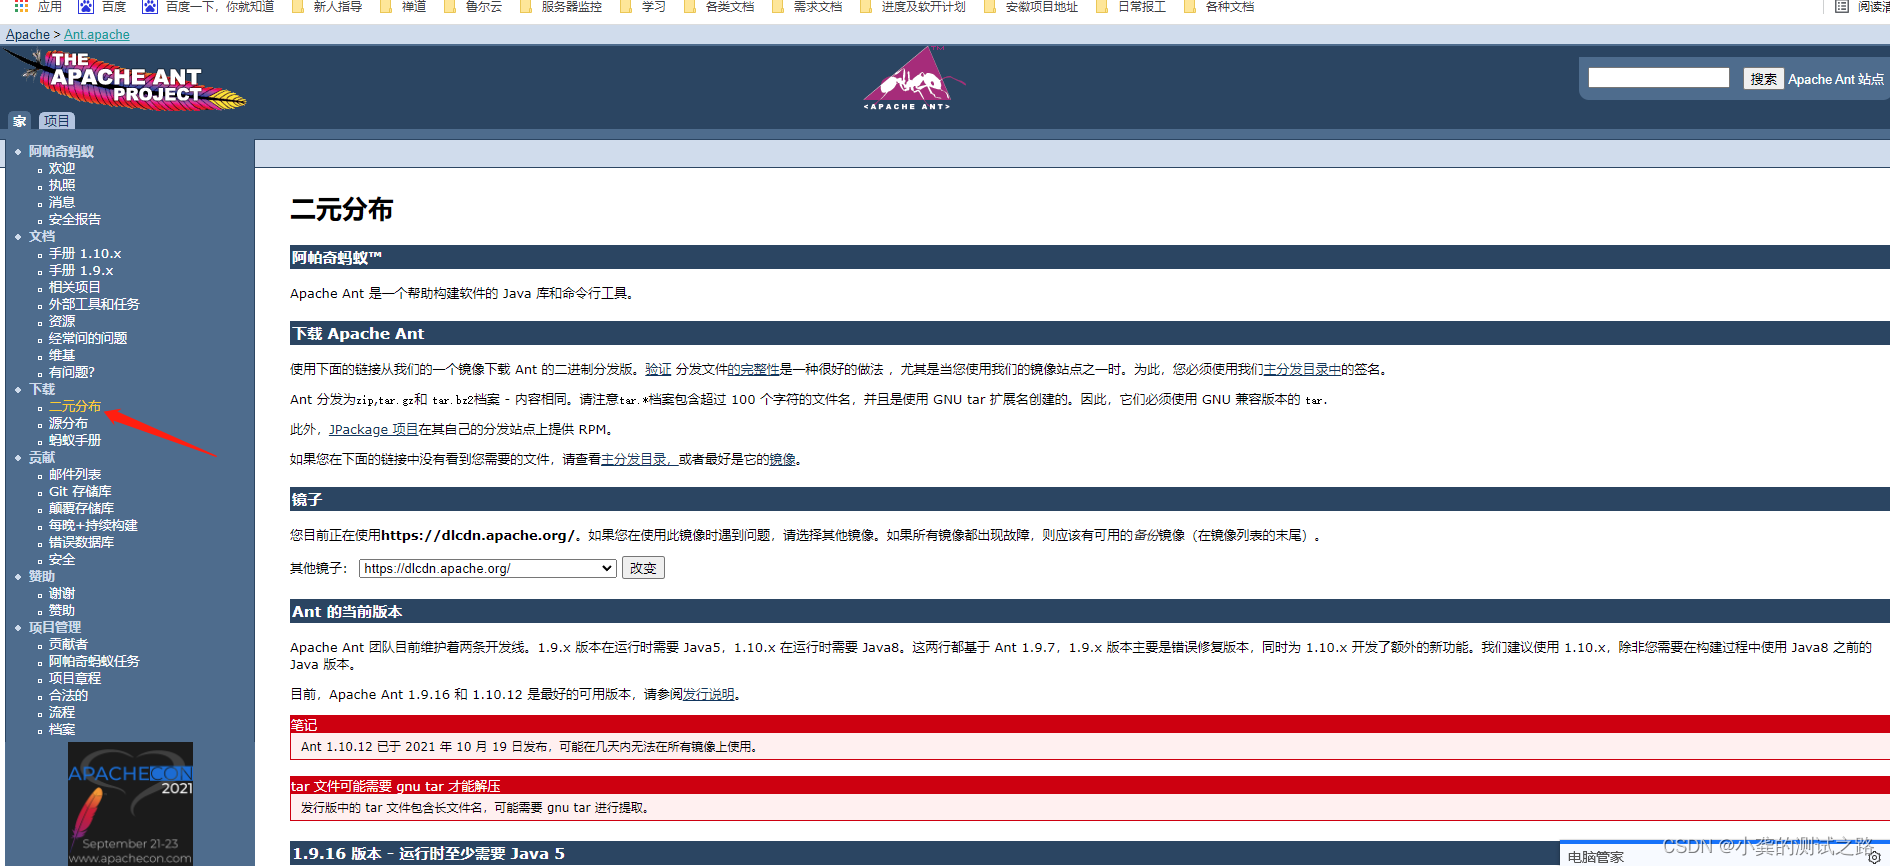This screenshot has height=866, width=1890.
Task: Click the ApacheCon 2021 banner image
Action: coord(130,803)
